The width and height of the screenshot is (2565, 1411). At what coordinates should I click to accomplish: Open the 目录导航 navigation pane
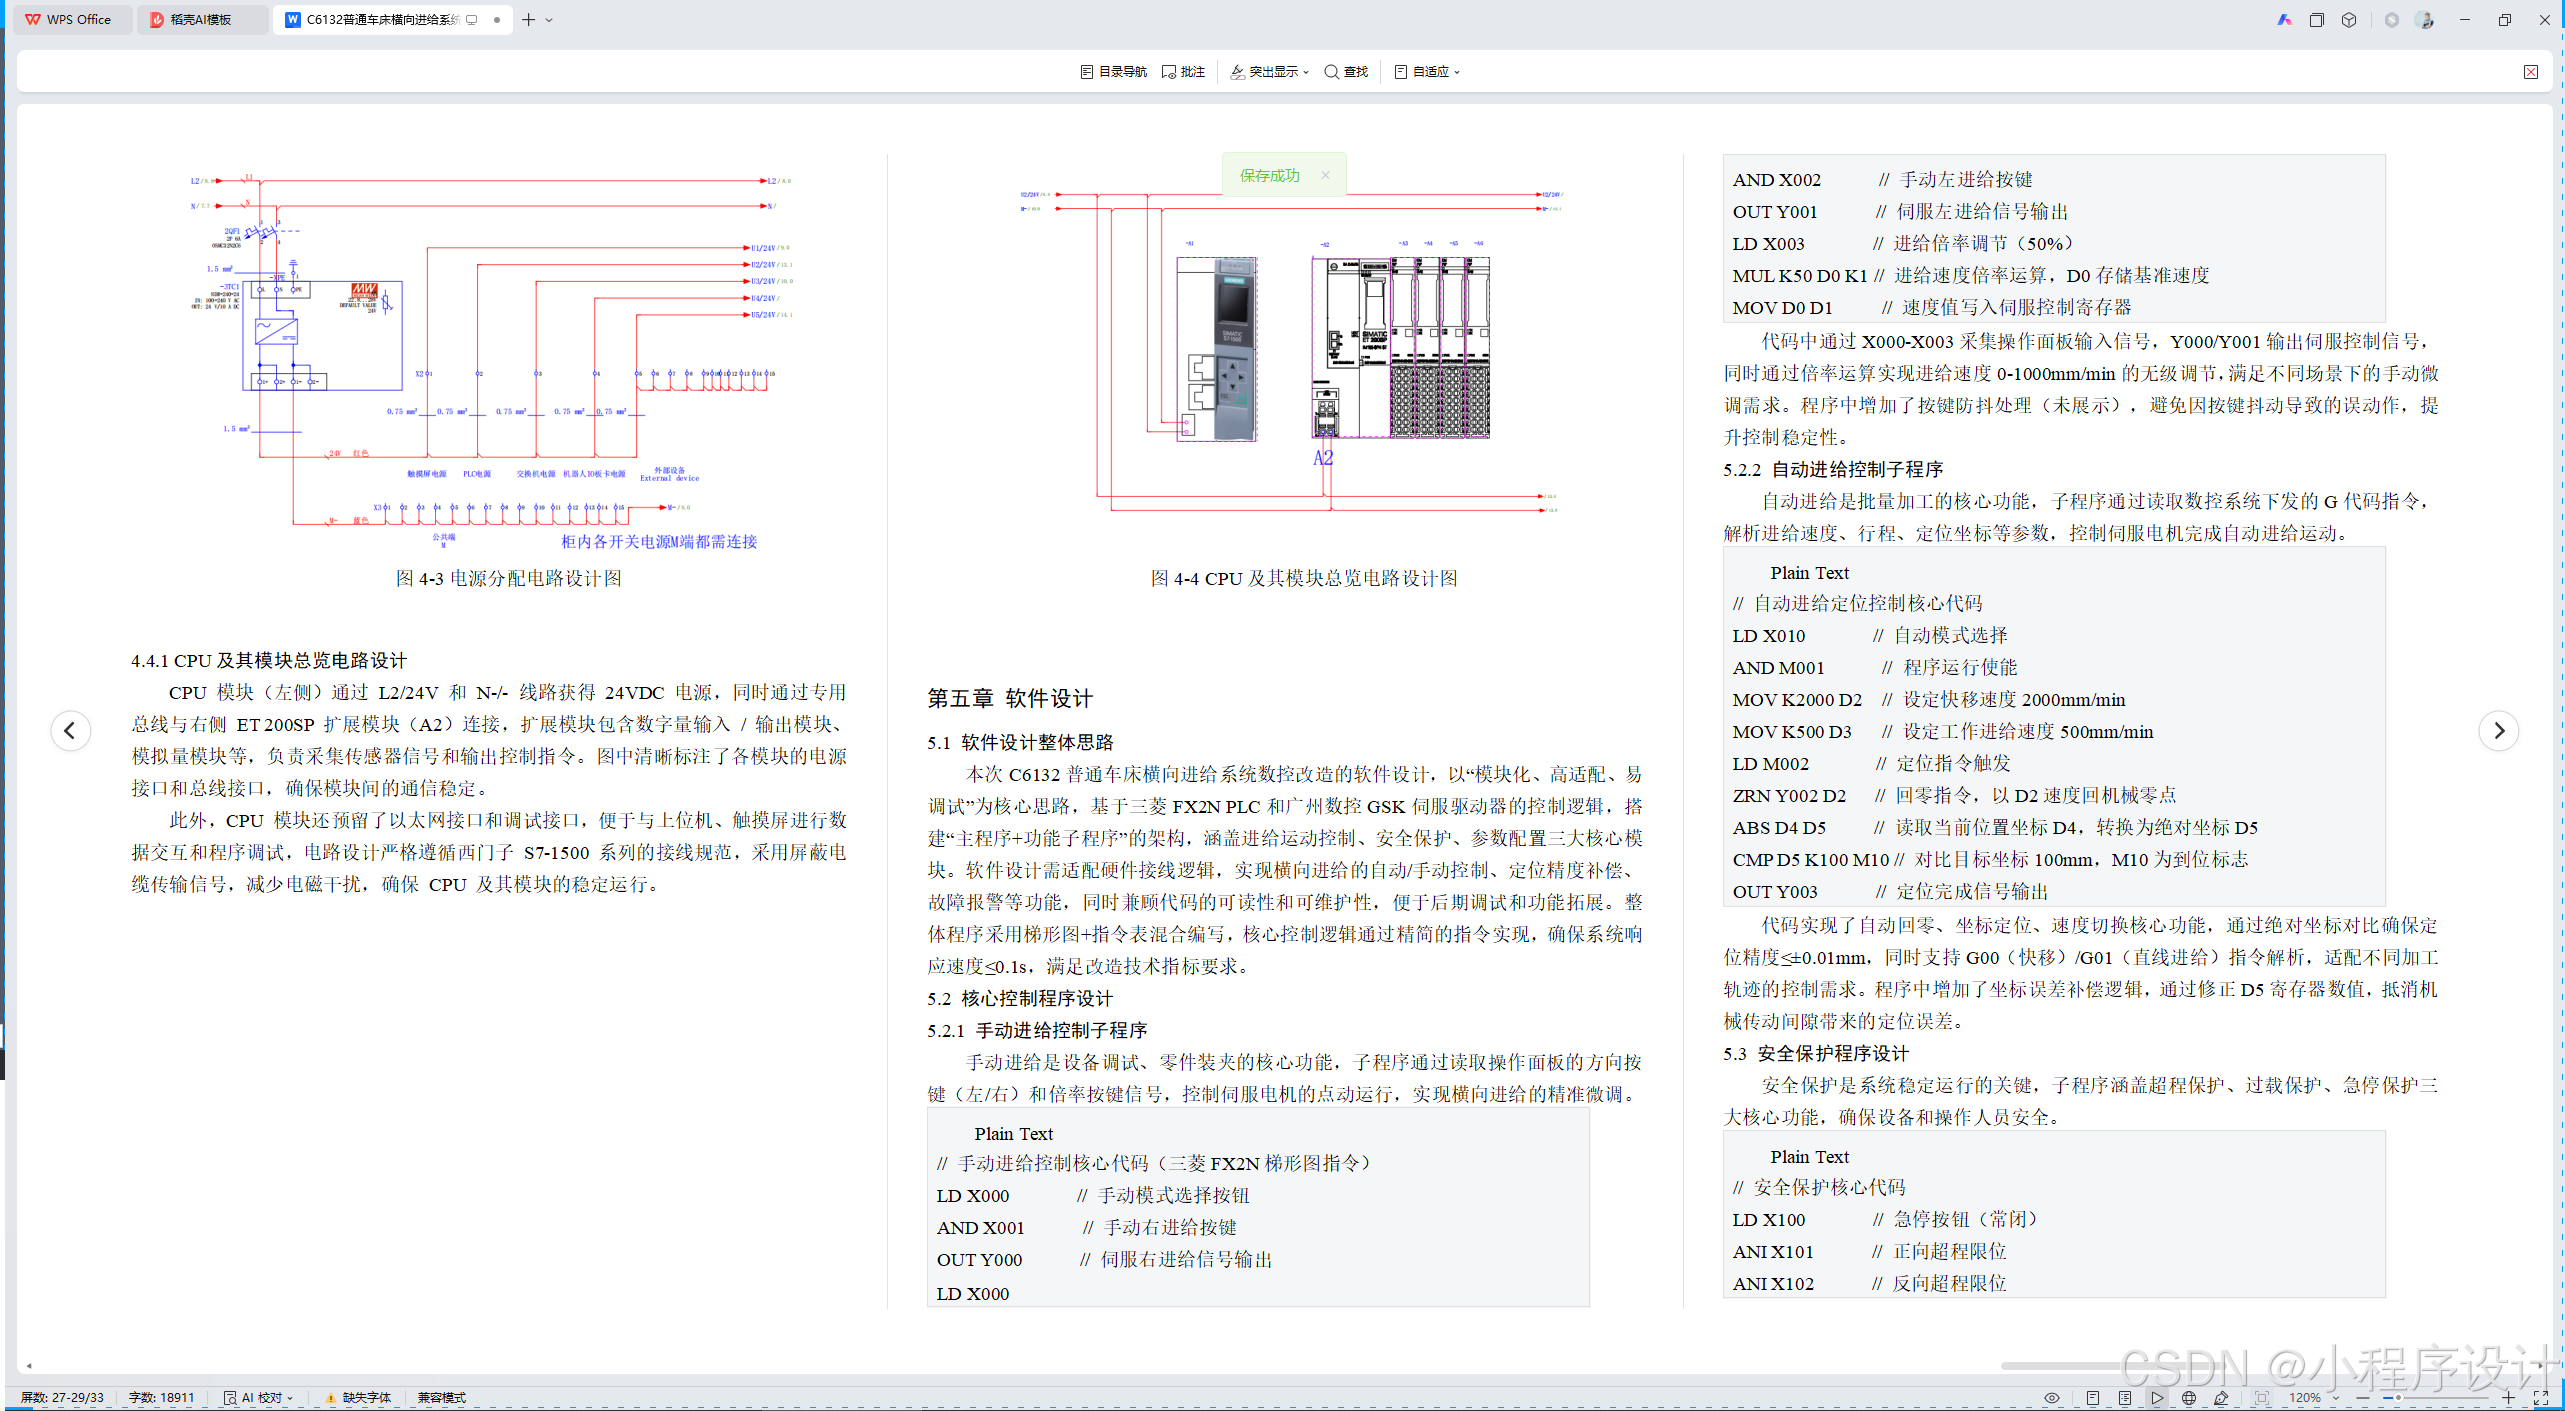pos(1113,72)
